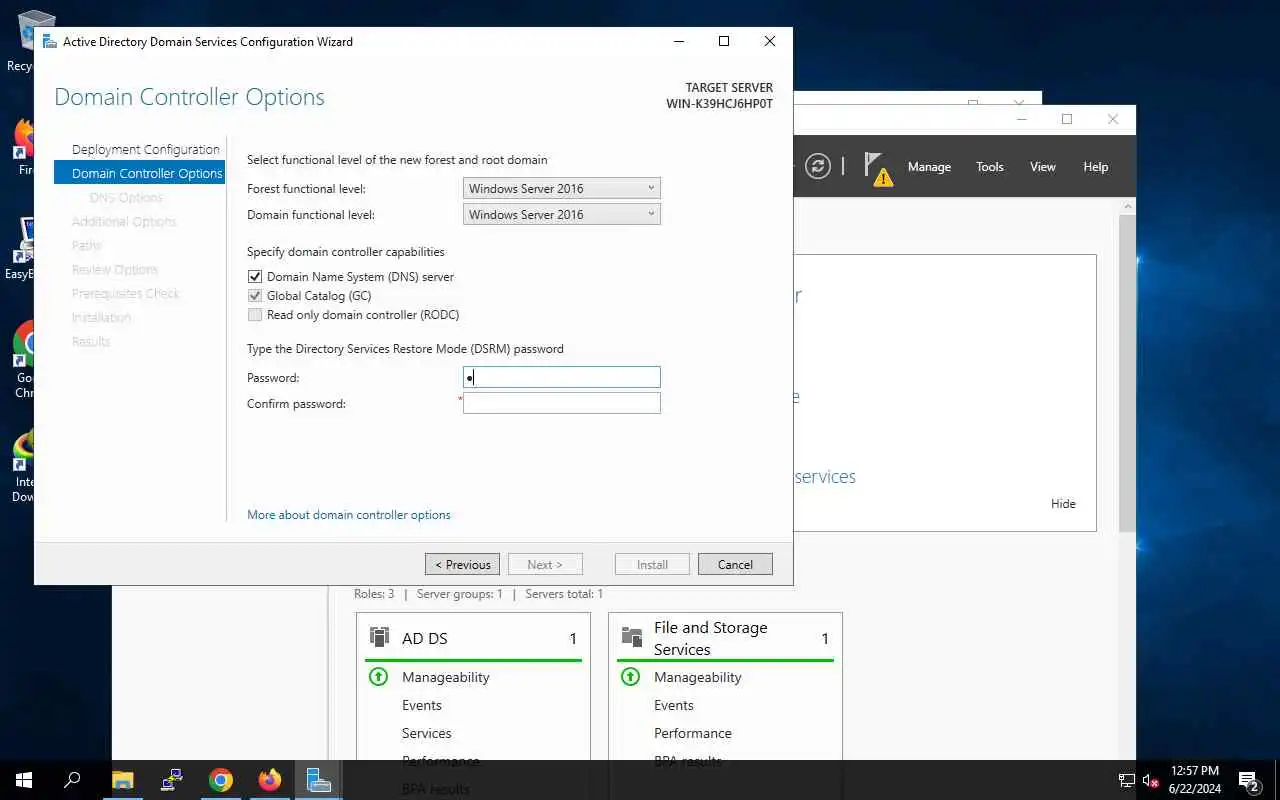Screen dimensions: 1280x800
Task: Open taskbar search magnifier
Action: pyautogui.click(x=72, y=780)
